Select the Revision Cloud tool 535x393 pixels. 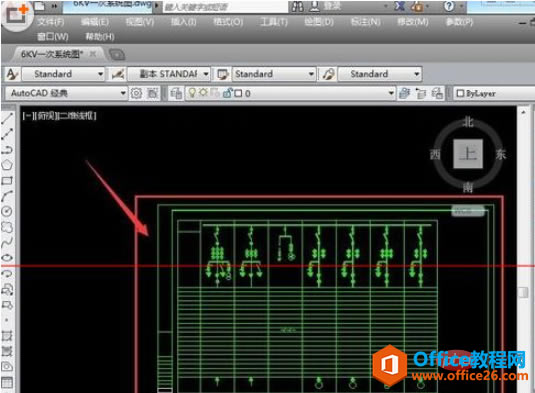(x=7, y=227)
